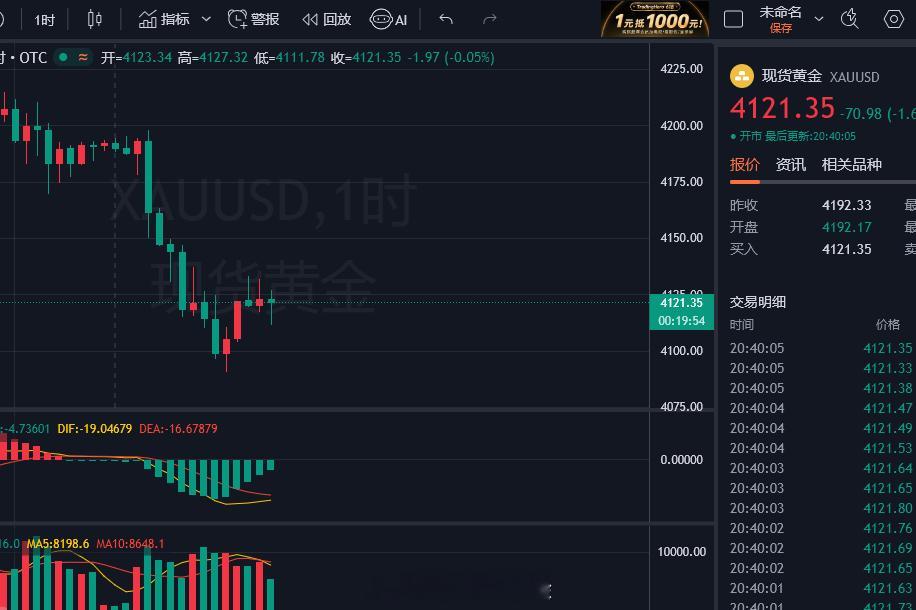The width and height of the screenshot is (916, 610).
Task: Select the 报价 tab
Action: tap(744, 165)
